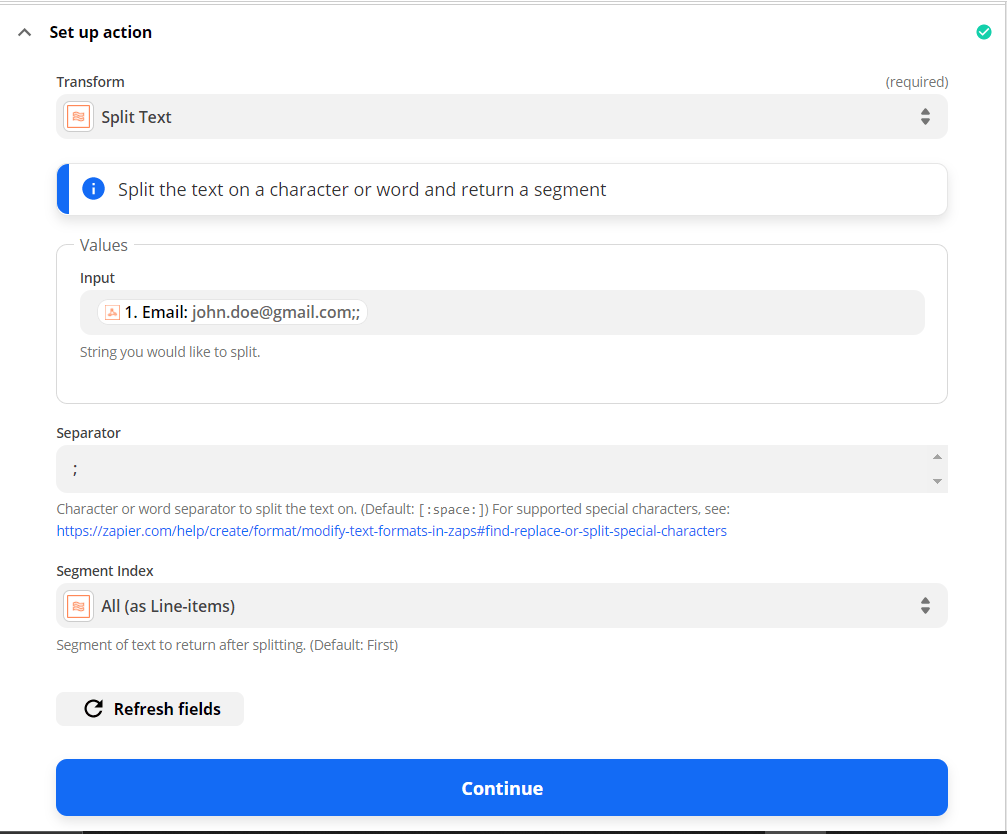The width and height of the screenshot is (1007, 834).
Task: Click the "String you would like to split." hint
Action: [170, 352]
